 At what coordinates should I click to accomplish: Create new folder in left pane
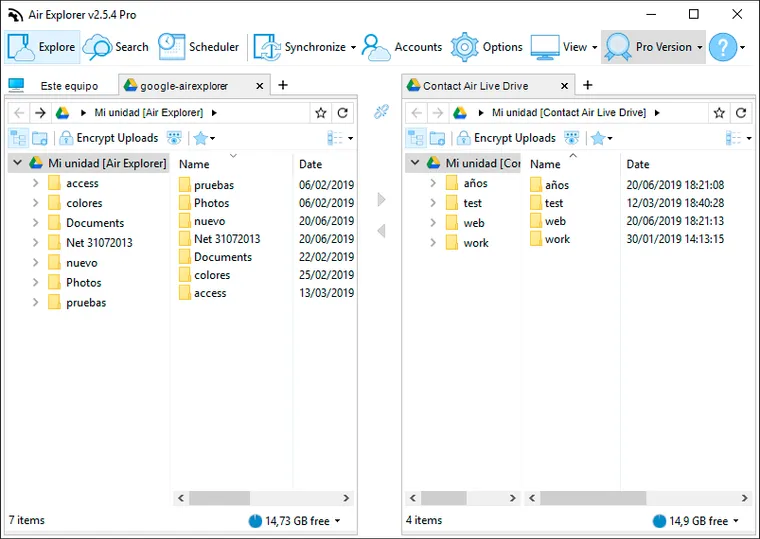40,138
